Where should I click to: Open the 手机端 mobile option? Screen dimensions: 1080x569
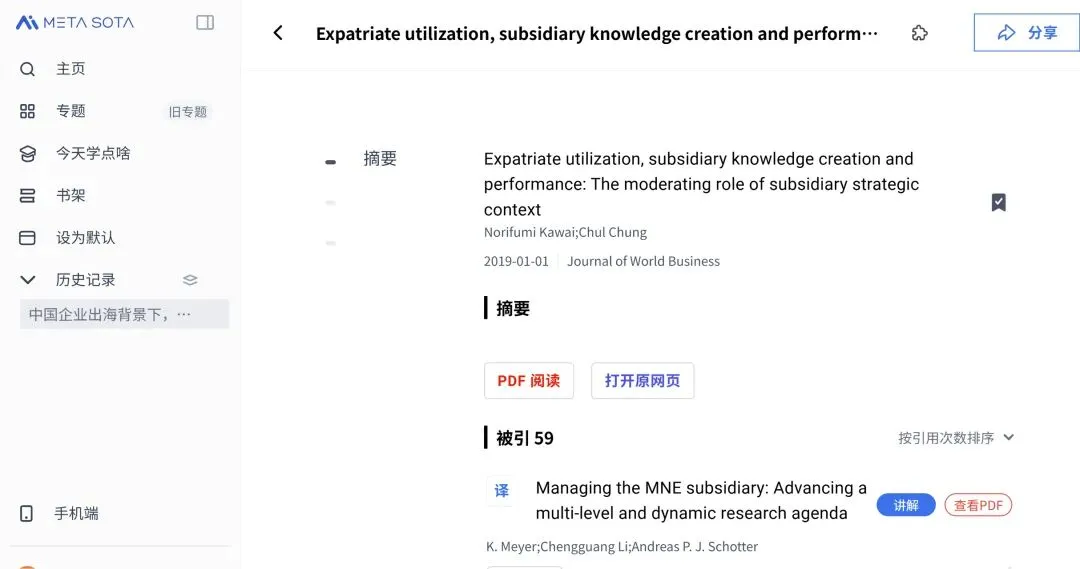point(76,514)
